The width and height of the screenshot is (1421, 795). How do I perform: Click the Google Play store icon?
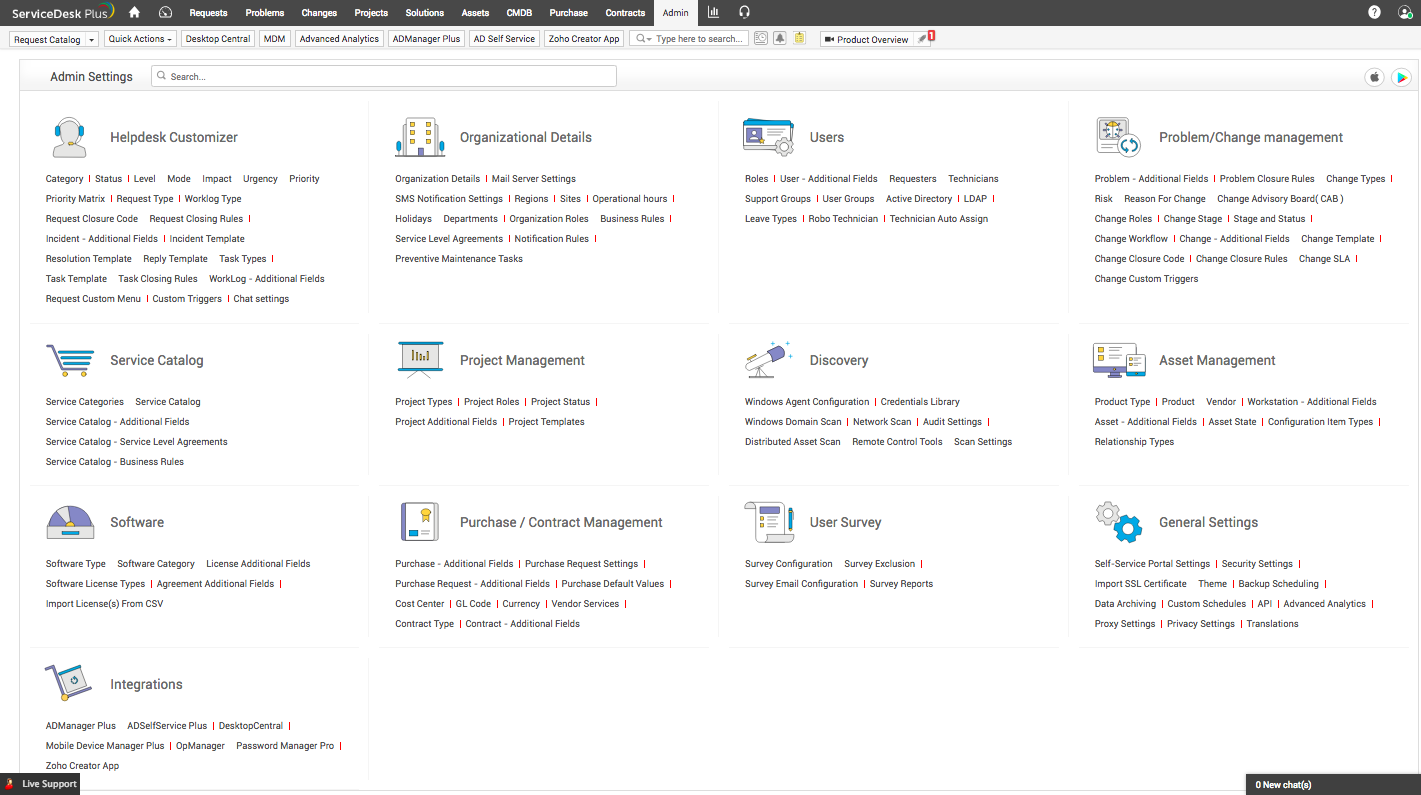coord(1401,77)
